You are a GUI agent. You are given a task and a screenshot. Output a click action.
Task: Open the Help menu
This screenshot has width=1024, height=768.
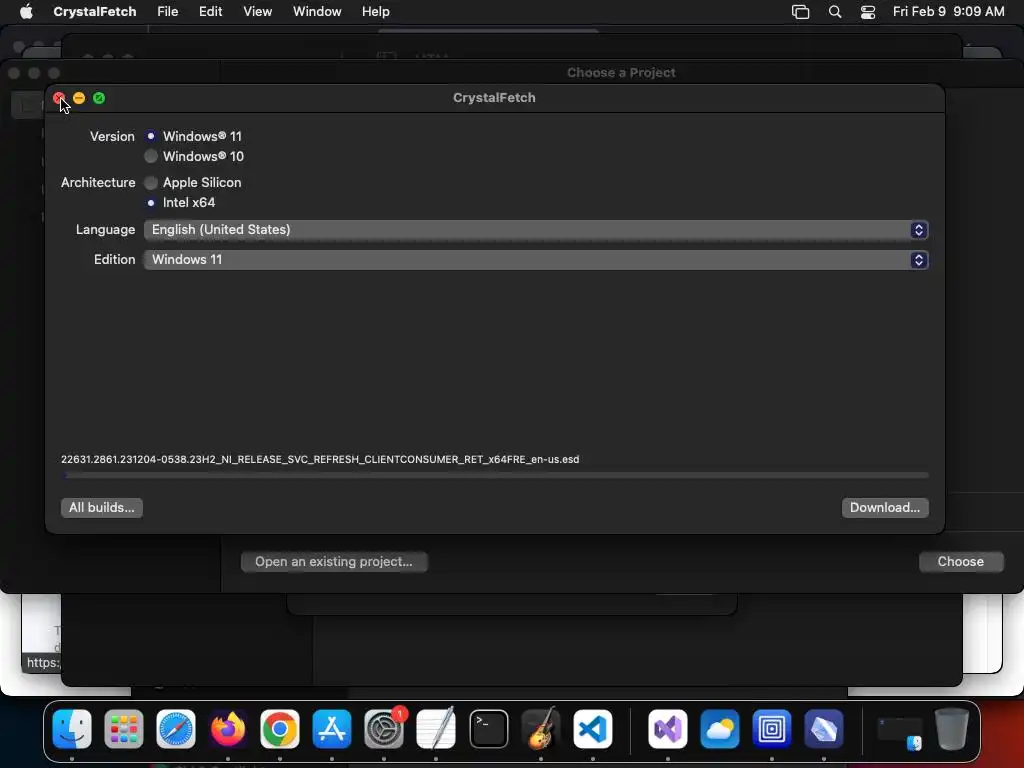(x=376, y=12)
